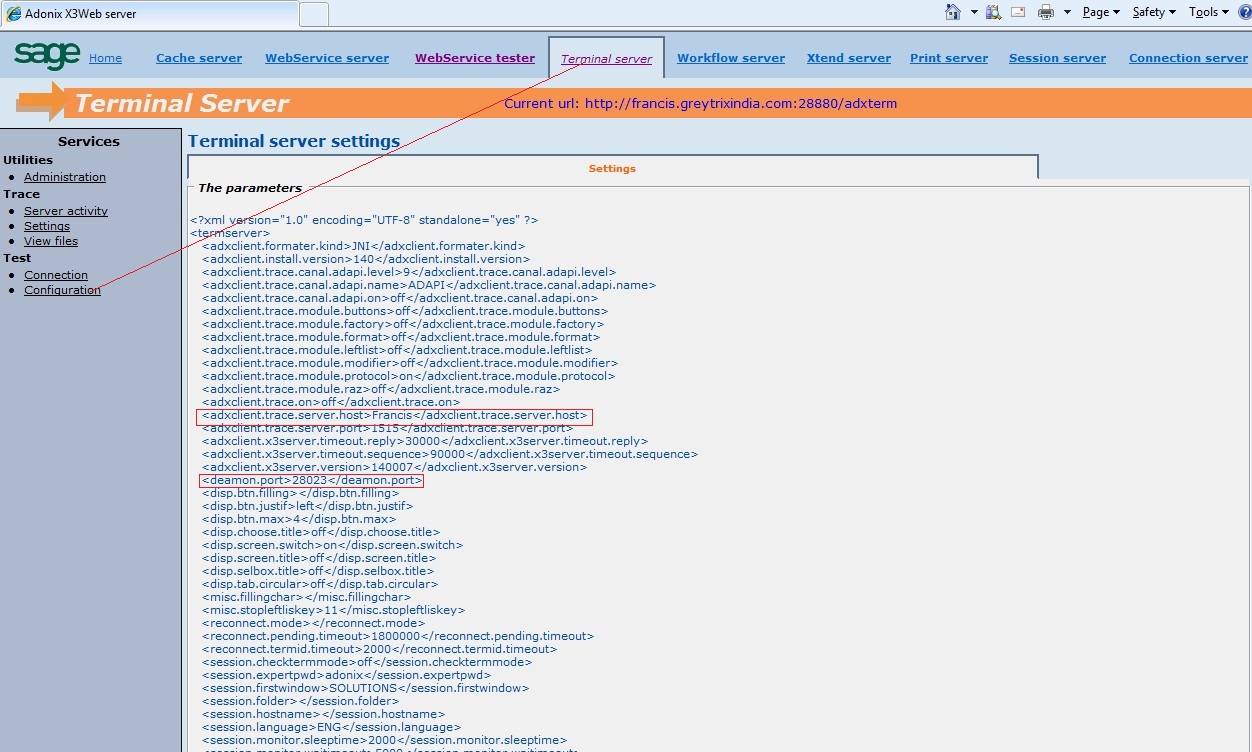Click the adxclient.trace.module.protocol on line

[408, 376]
